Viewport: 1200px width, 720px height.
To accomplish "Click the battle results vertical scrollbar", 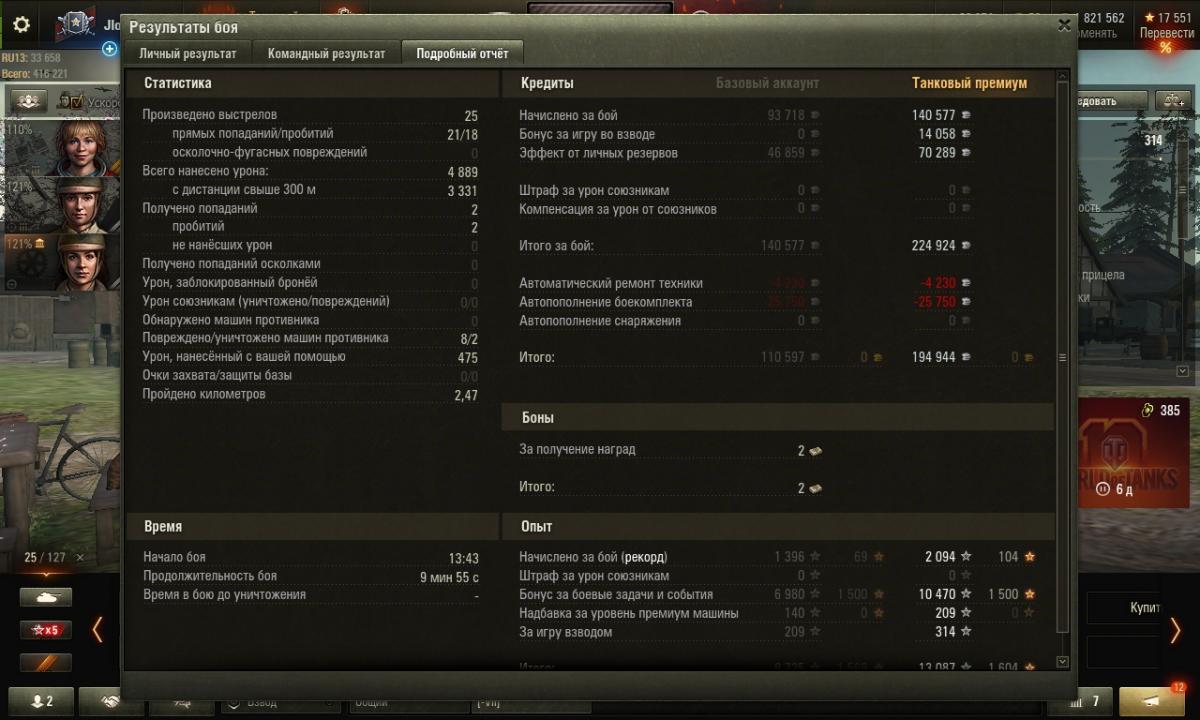I will point(1063,358).
